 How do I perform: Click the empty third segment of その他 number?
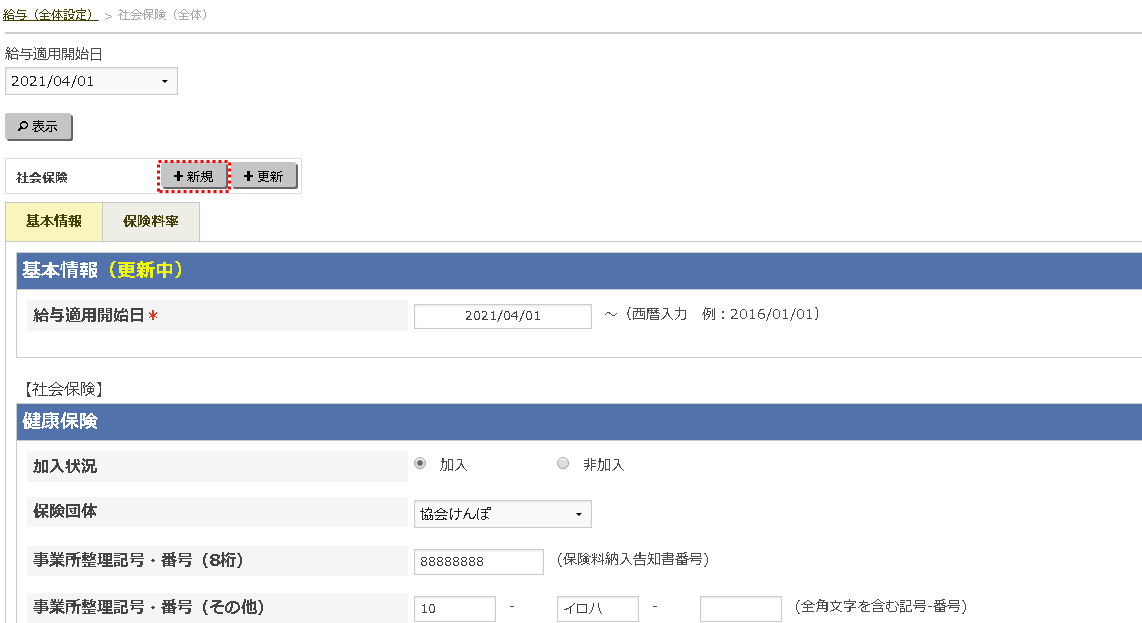pyautogui.click(x=740, y=608)
